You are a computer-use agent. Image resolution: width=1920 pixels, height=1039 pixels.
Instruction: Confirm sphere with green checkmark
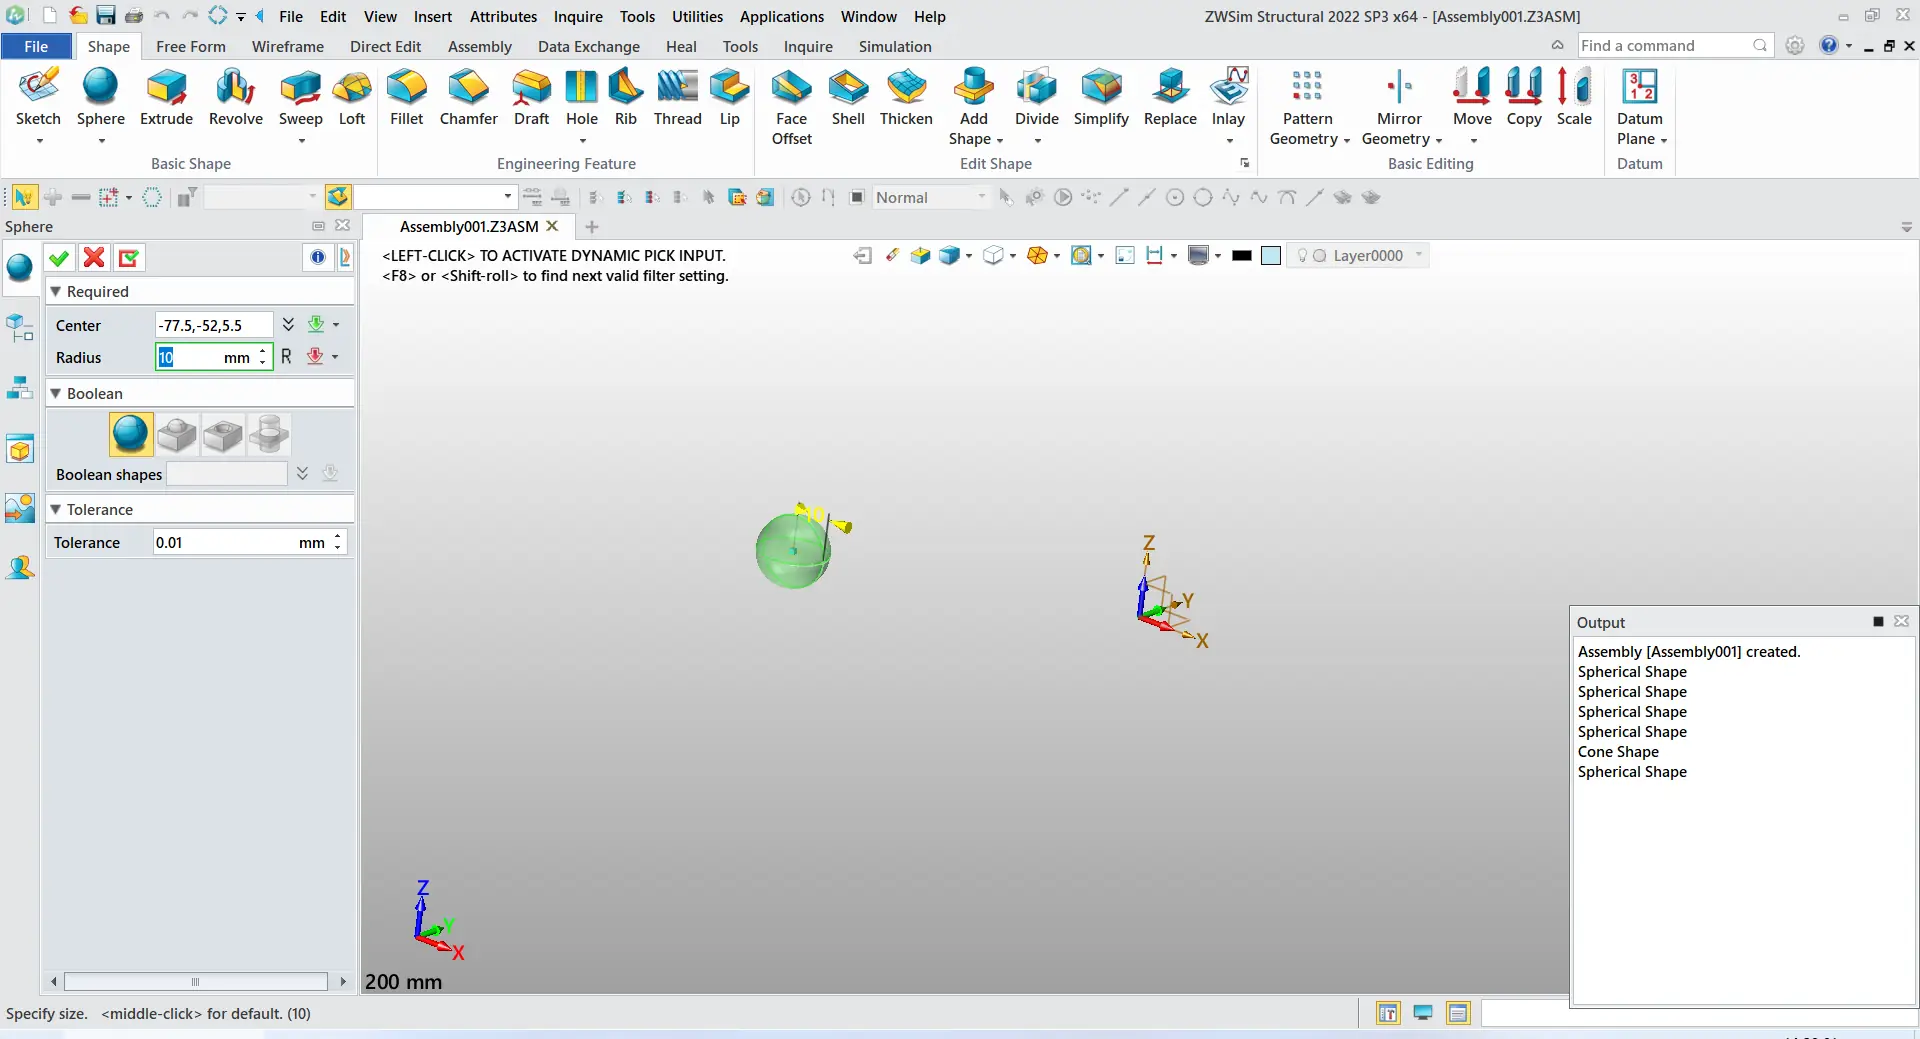click(x=59, y=258)
